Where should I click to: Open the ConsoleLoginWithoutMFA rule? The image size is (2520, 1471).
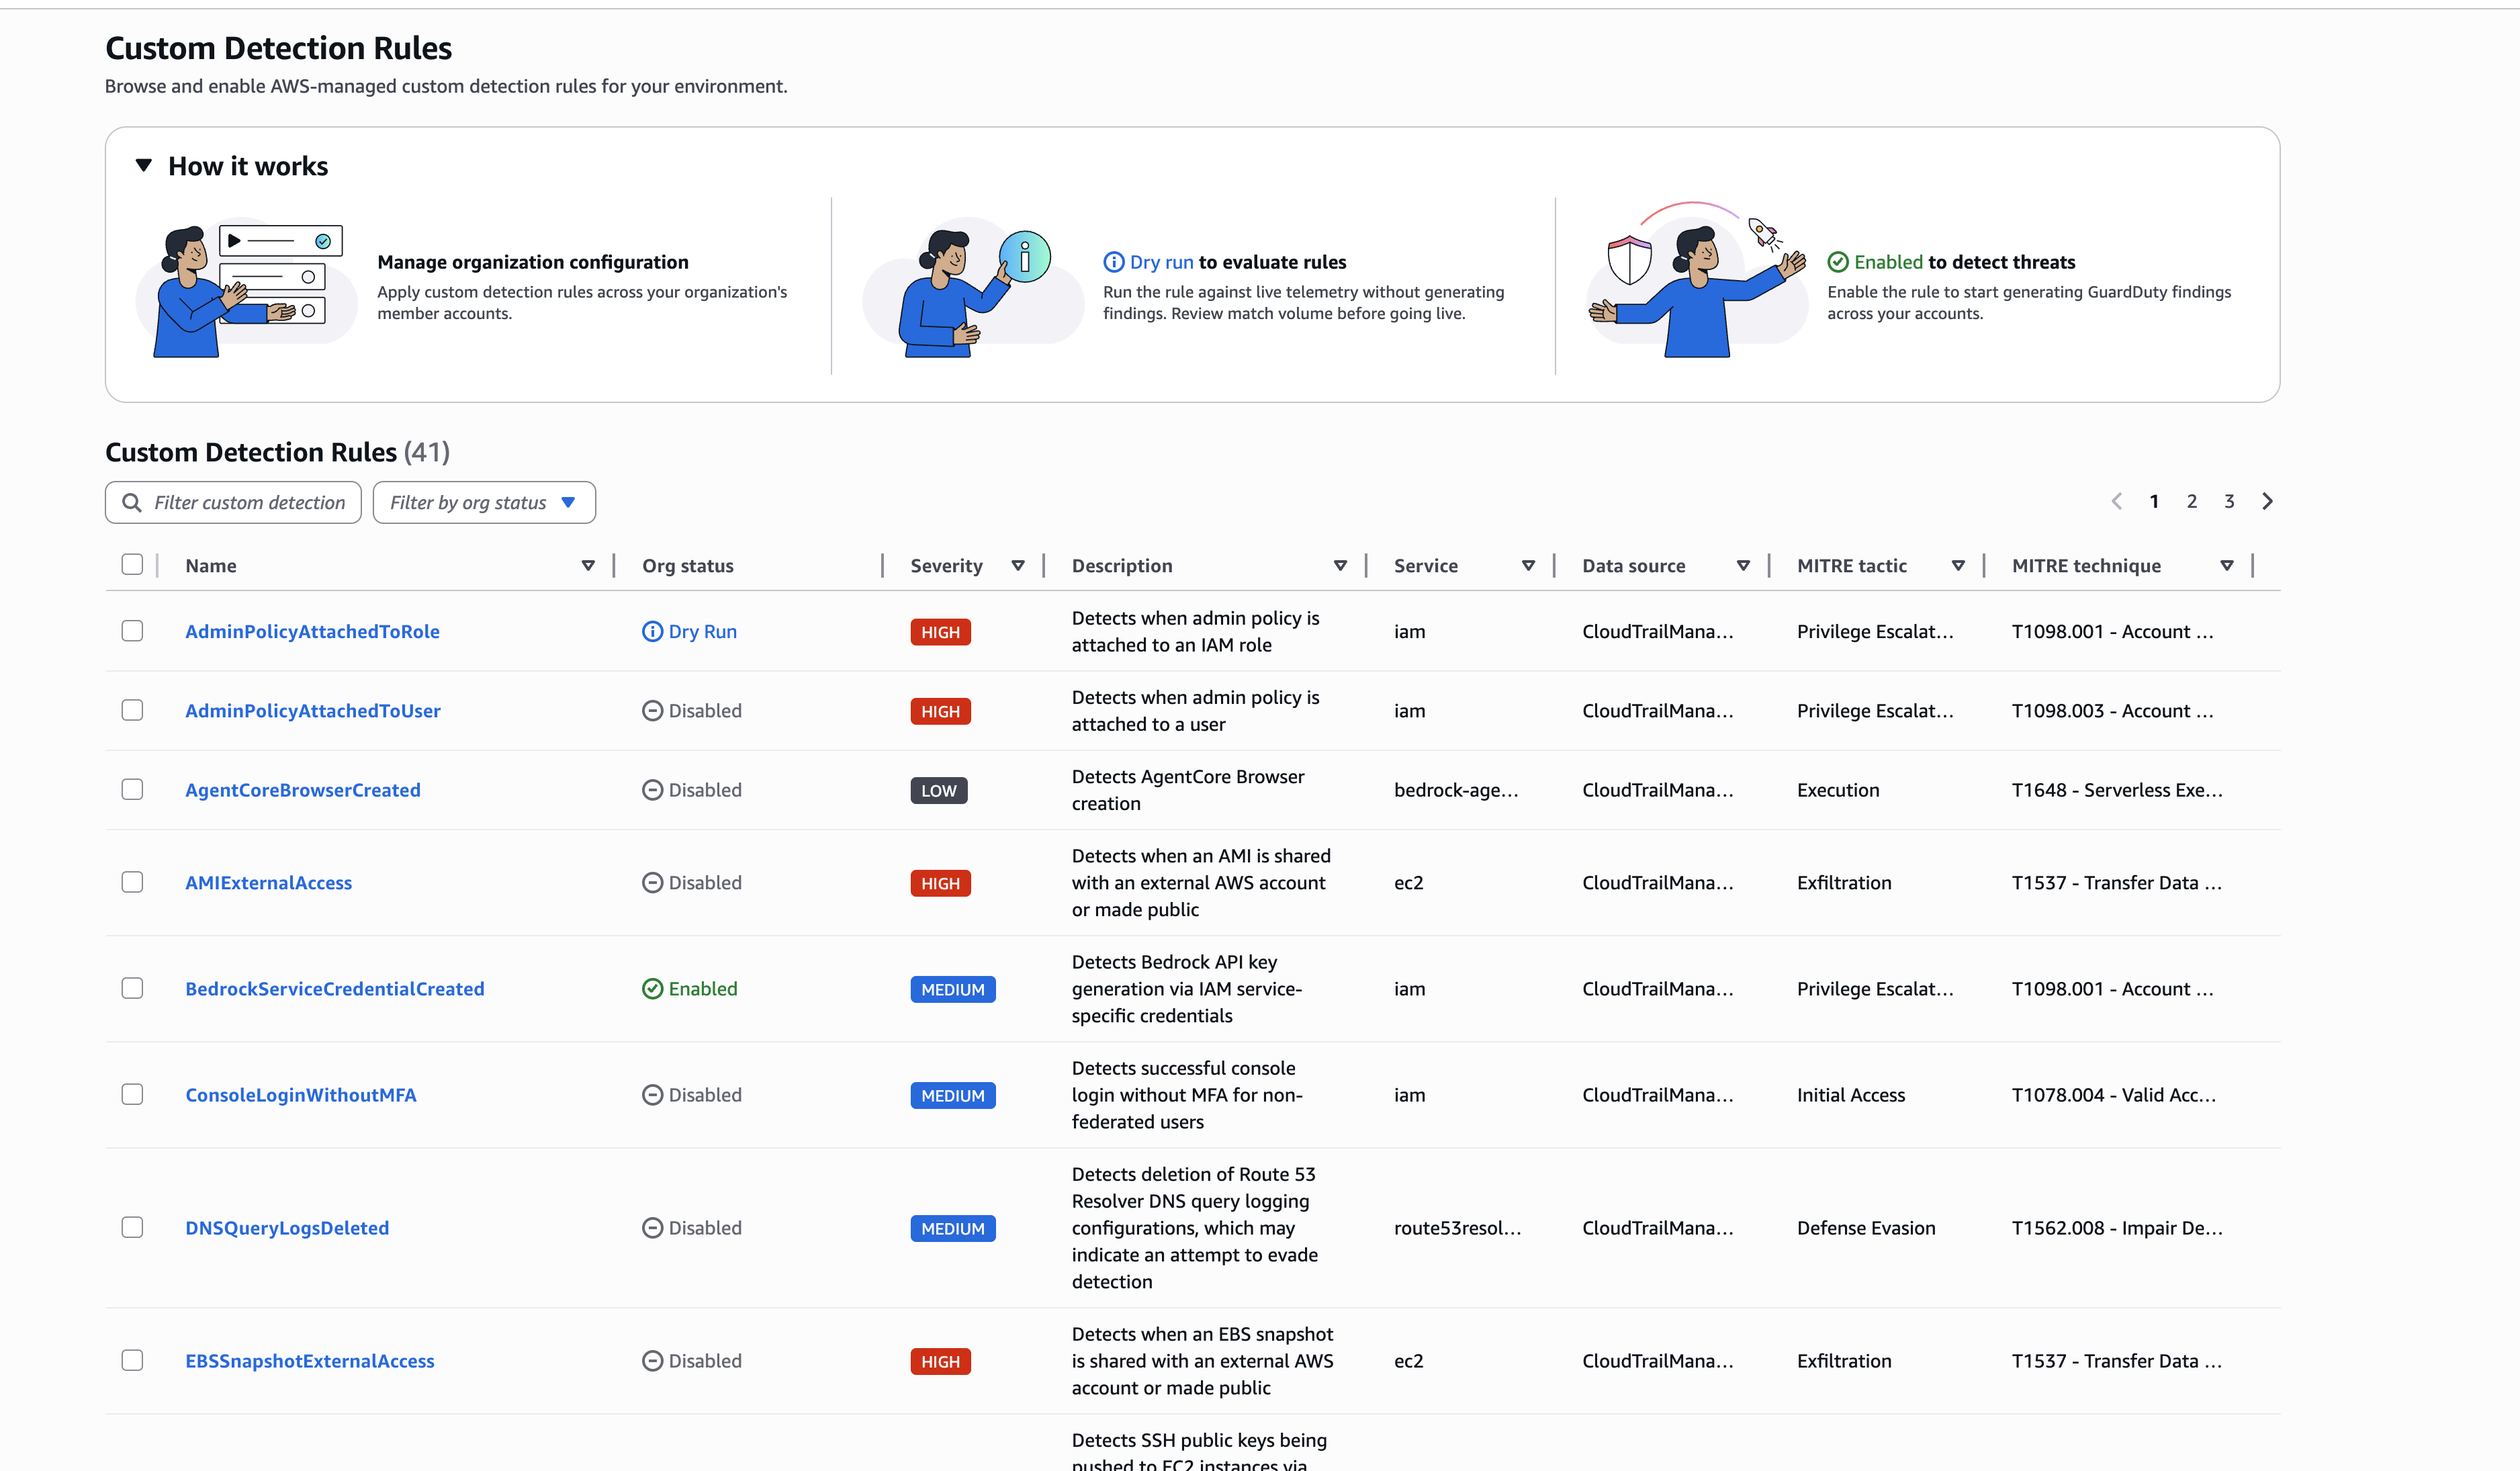301,1095
